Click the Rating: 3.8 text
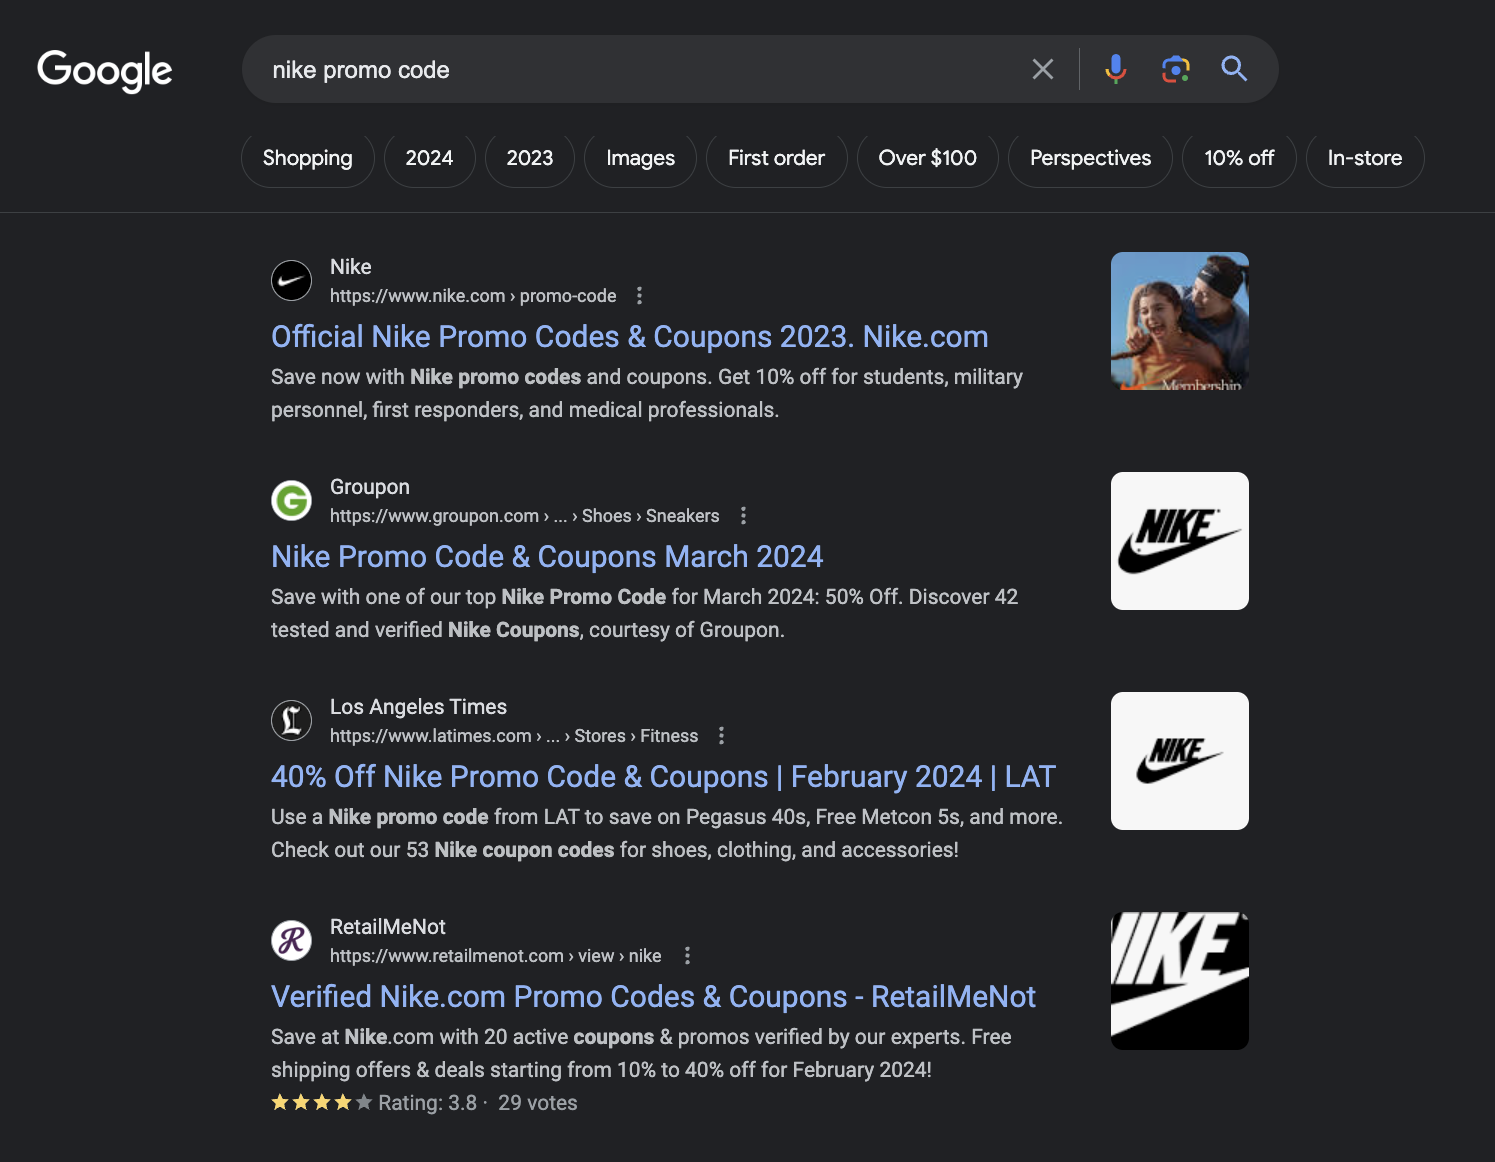The height and width of the screenshot is (1162, 1495). point(428,1103)
